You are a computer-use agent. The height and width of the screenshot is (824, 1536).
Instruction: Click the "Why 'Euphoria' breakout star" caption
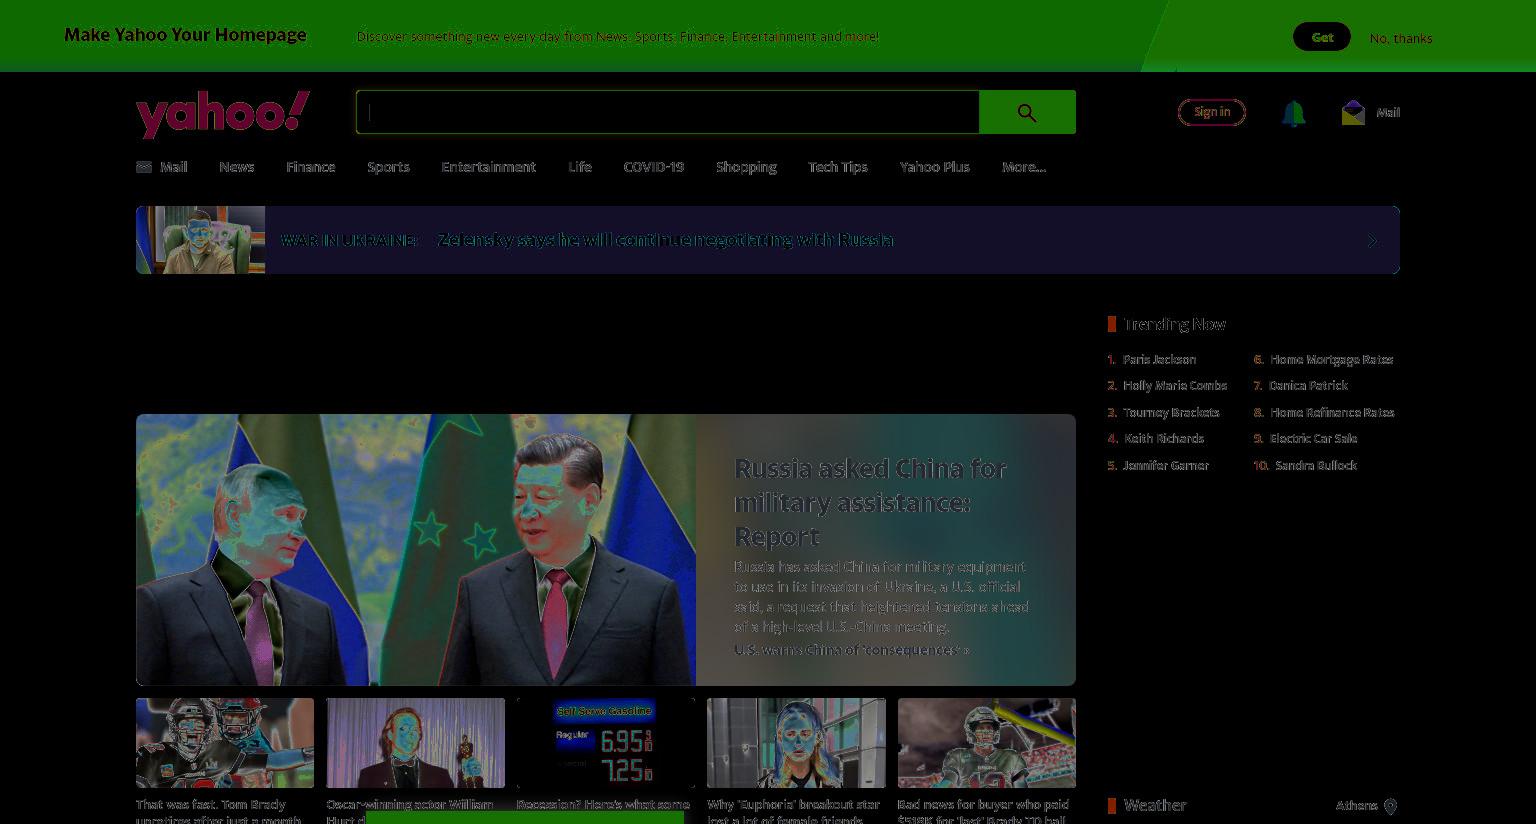tap(793, 812)
